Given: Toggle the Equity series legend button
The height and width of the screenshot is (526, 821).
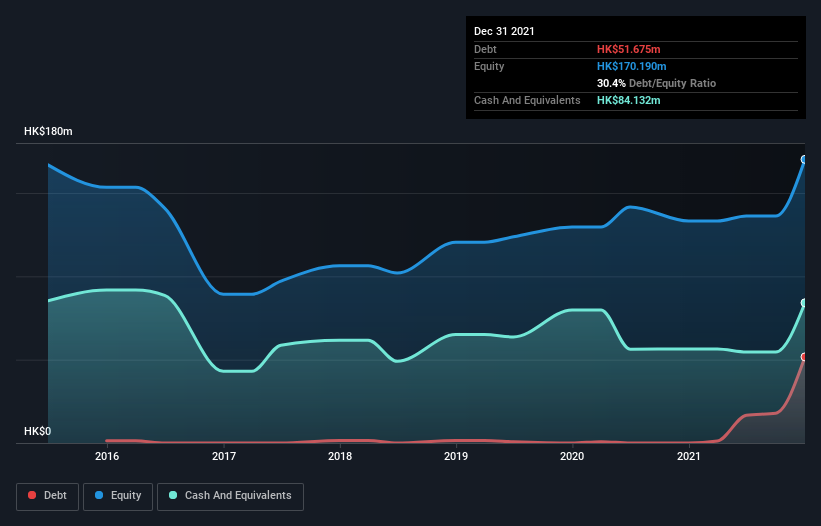Looking at the screenshot, I should 118,496.
